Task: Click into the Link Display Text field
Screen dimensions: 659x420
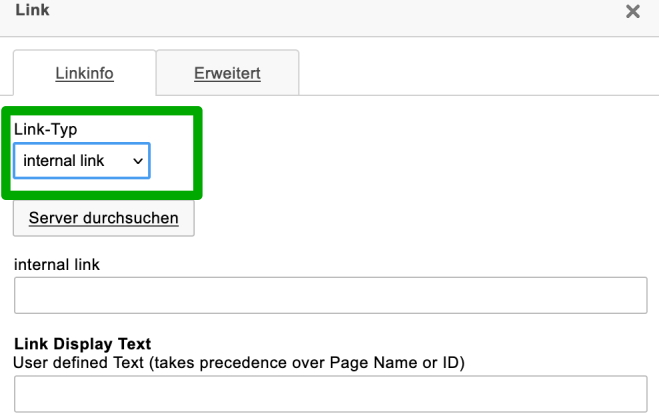Action: click(x=330, y=394)
